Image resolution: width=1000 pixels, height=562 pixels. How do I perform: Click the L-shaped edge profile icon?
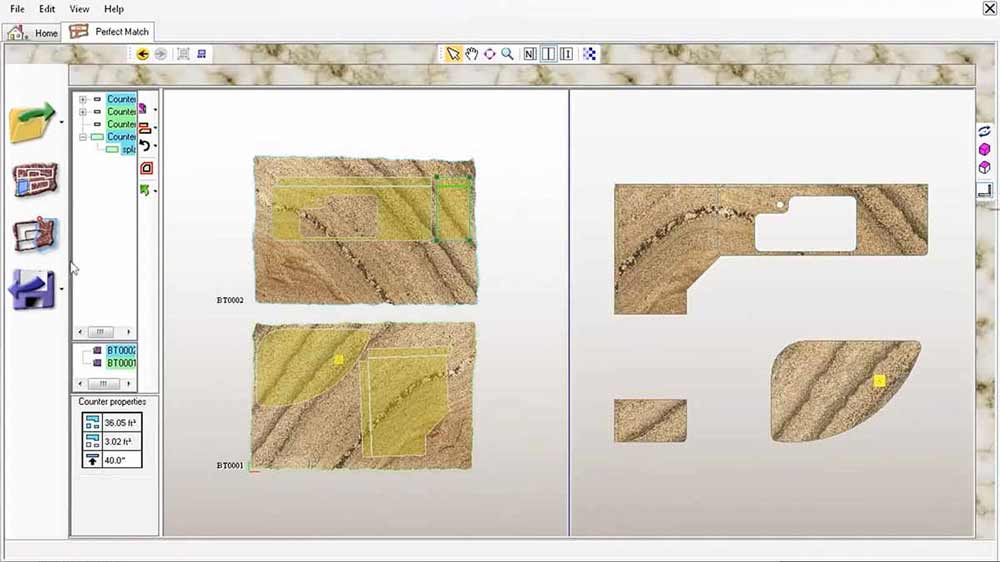pos(984,190)
